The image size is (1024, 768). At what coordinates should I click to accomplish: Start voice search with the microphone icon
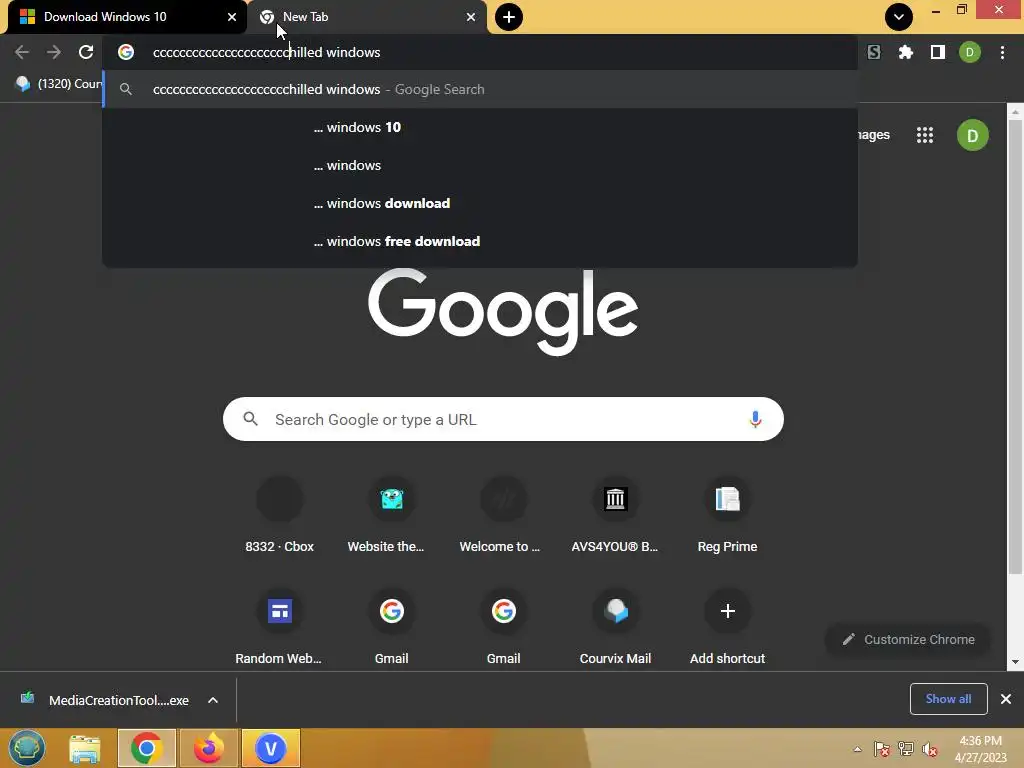pos(755,419)
